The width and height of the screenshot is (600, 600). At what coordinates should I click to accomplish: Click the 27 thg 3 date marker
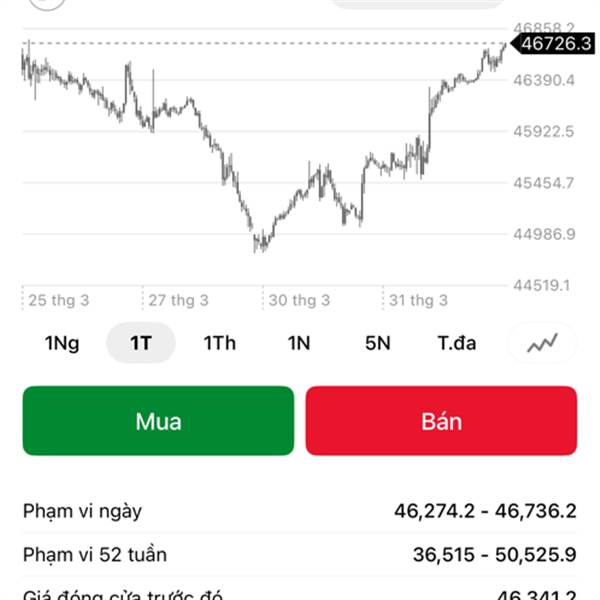tap(178, 300)
